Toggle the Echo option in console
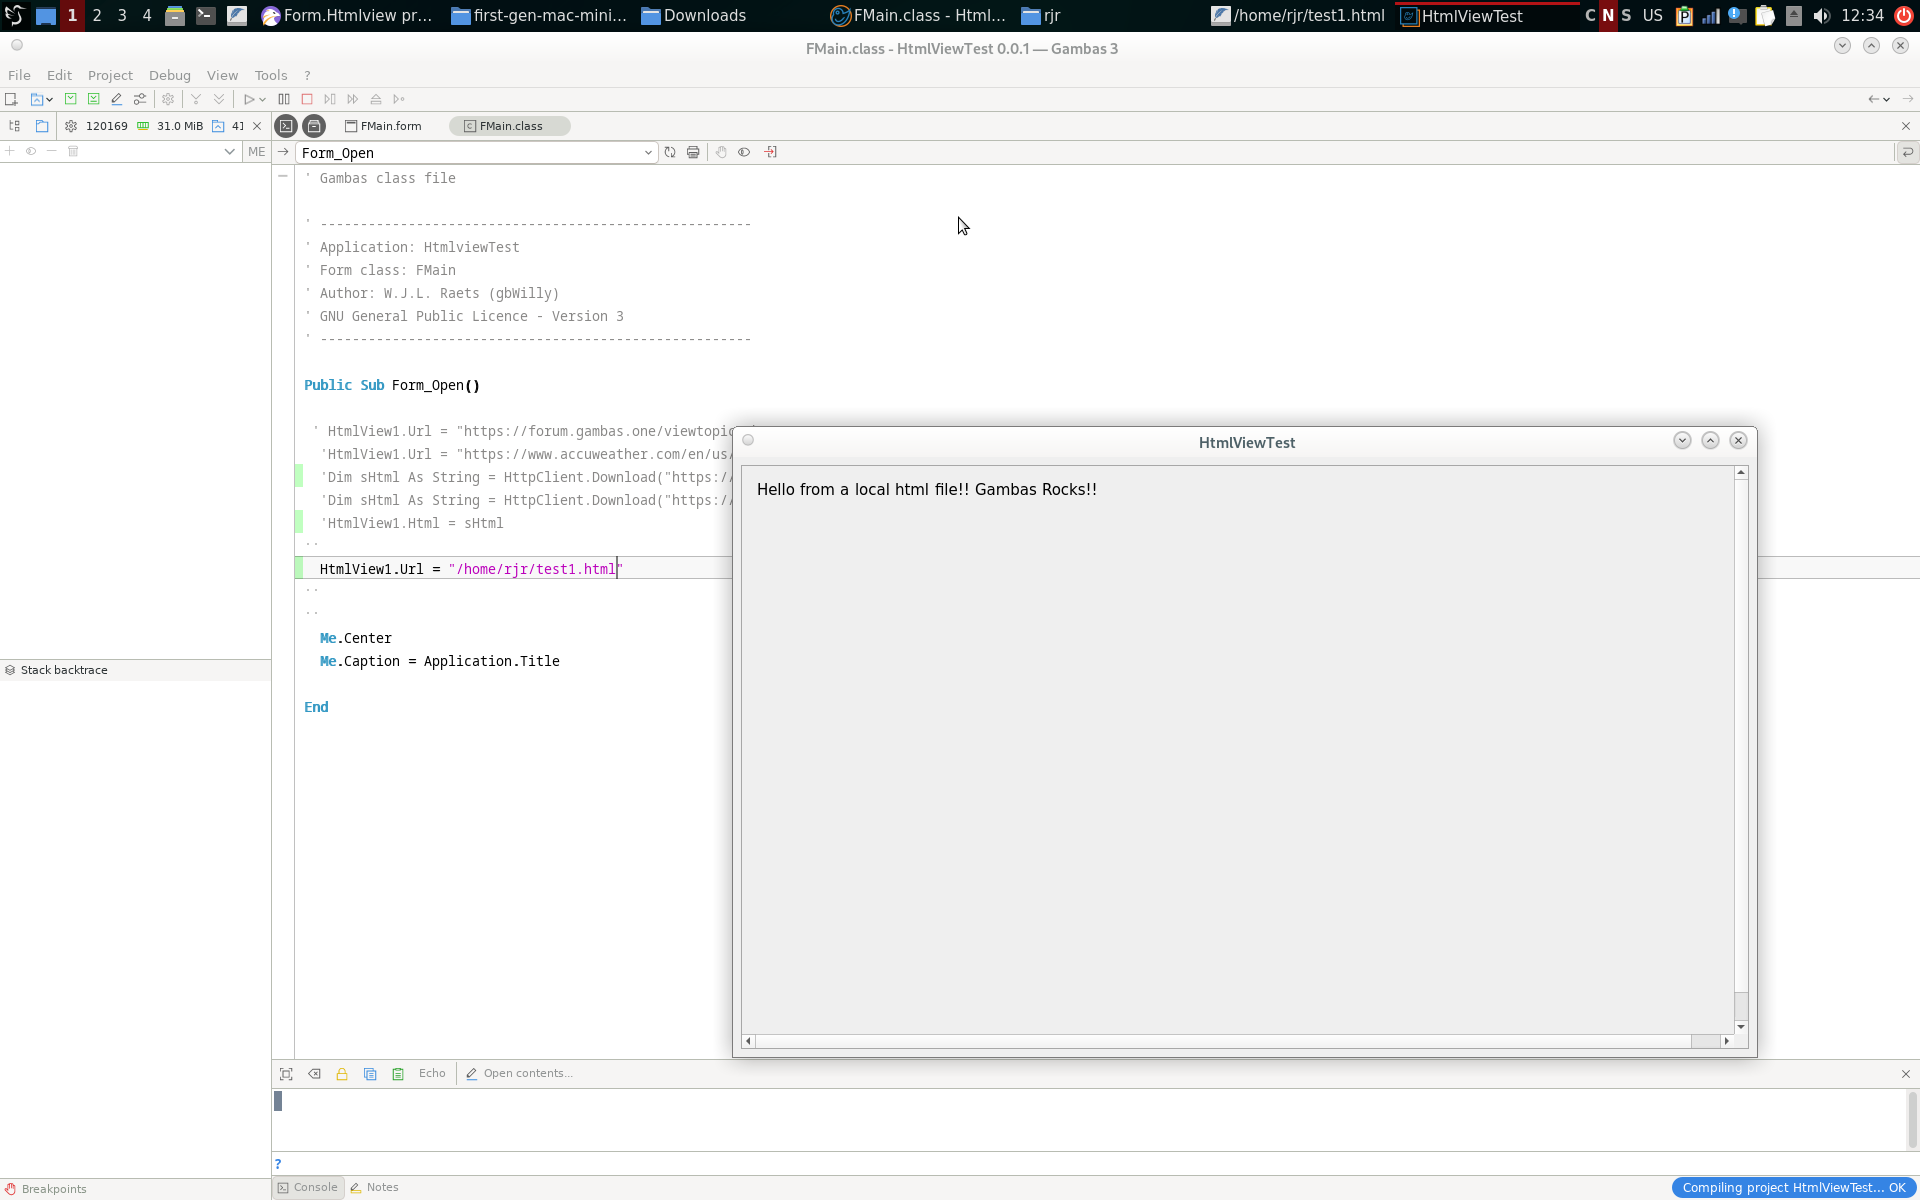Screen dimensions: 1920x1200 [x=432, y=1074]
